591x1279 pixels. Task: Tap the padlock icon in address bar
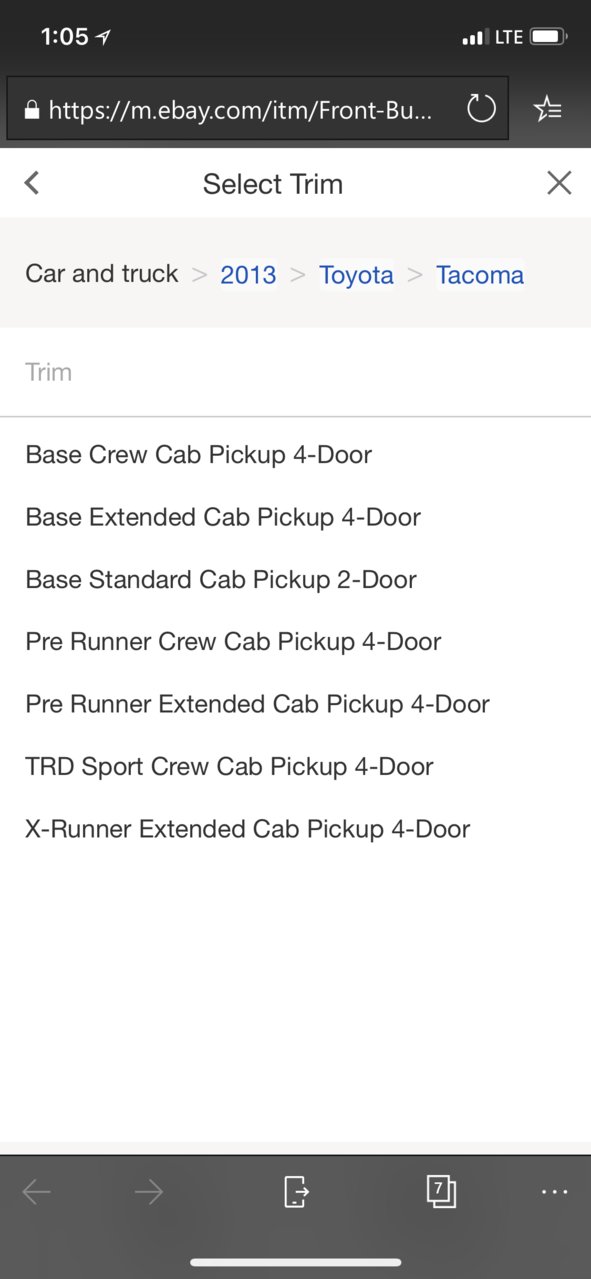pos(32,110)
